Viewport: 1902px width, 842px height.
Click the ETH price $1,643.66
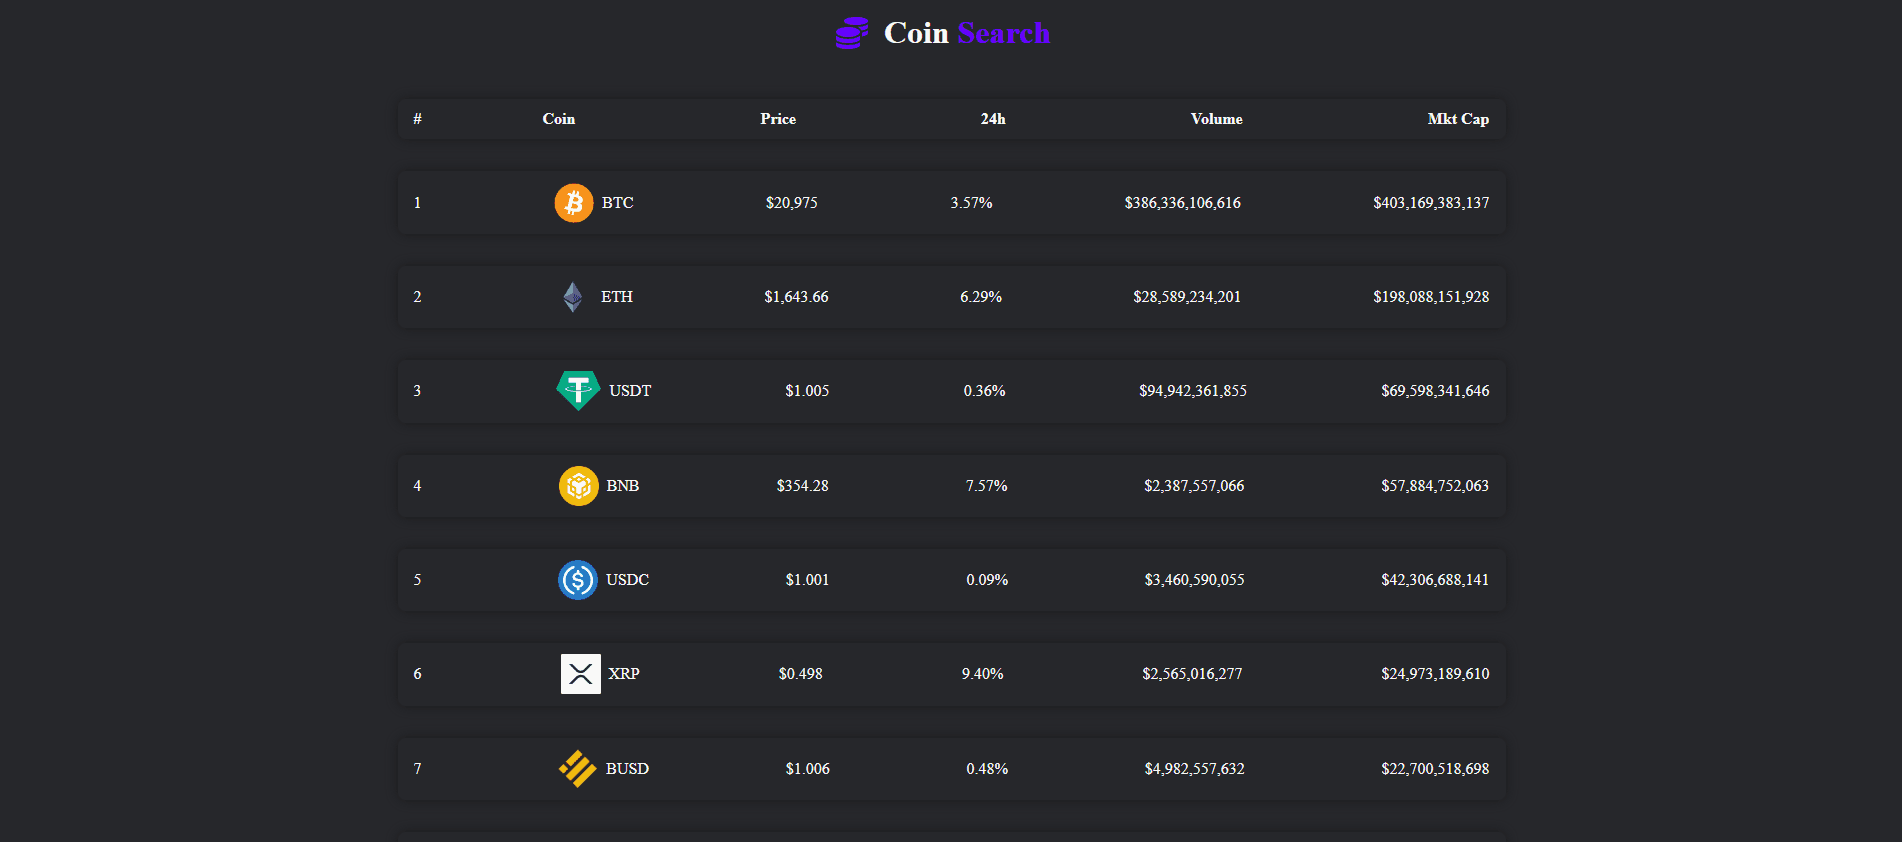click(x=797, y=297)
